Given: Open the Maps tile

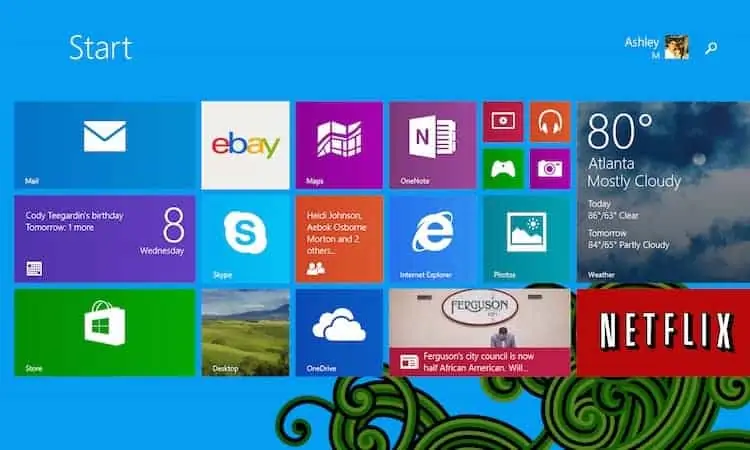Looking at the screenshot, I should (339, 145).
